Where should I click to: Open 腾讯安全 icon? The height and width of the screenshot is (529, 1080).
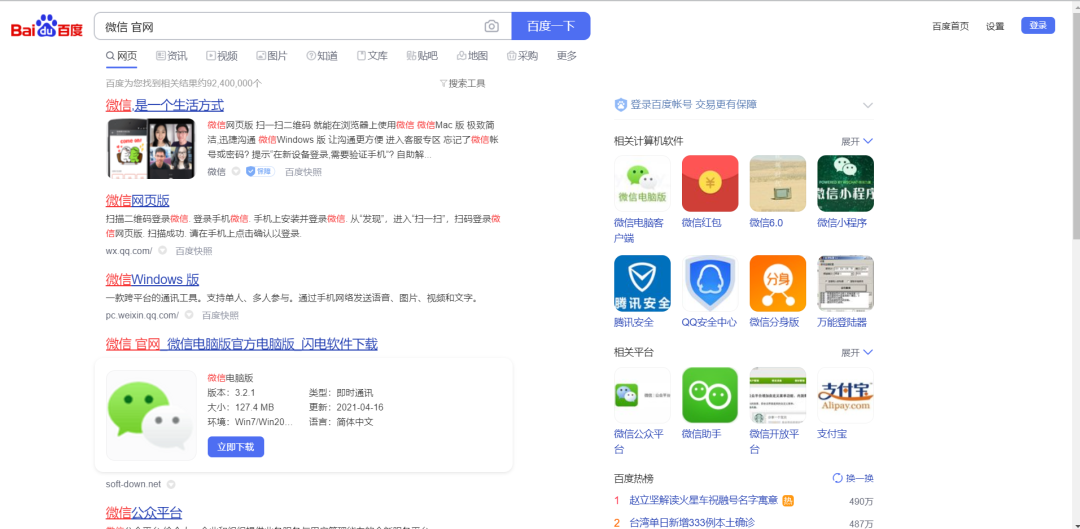[642, 284]
